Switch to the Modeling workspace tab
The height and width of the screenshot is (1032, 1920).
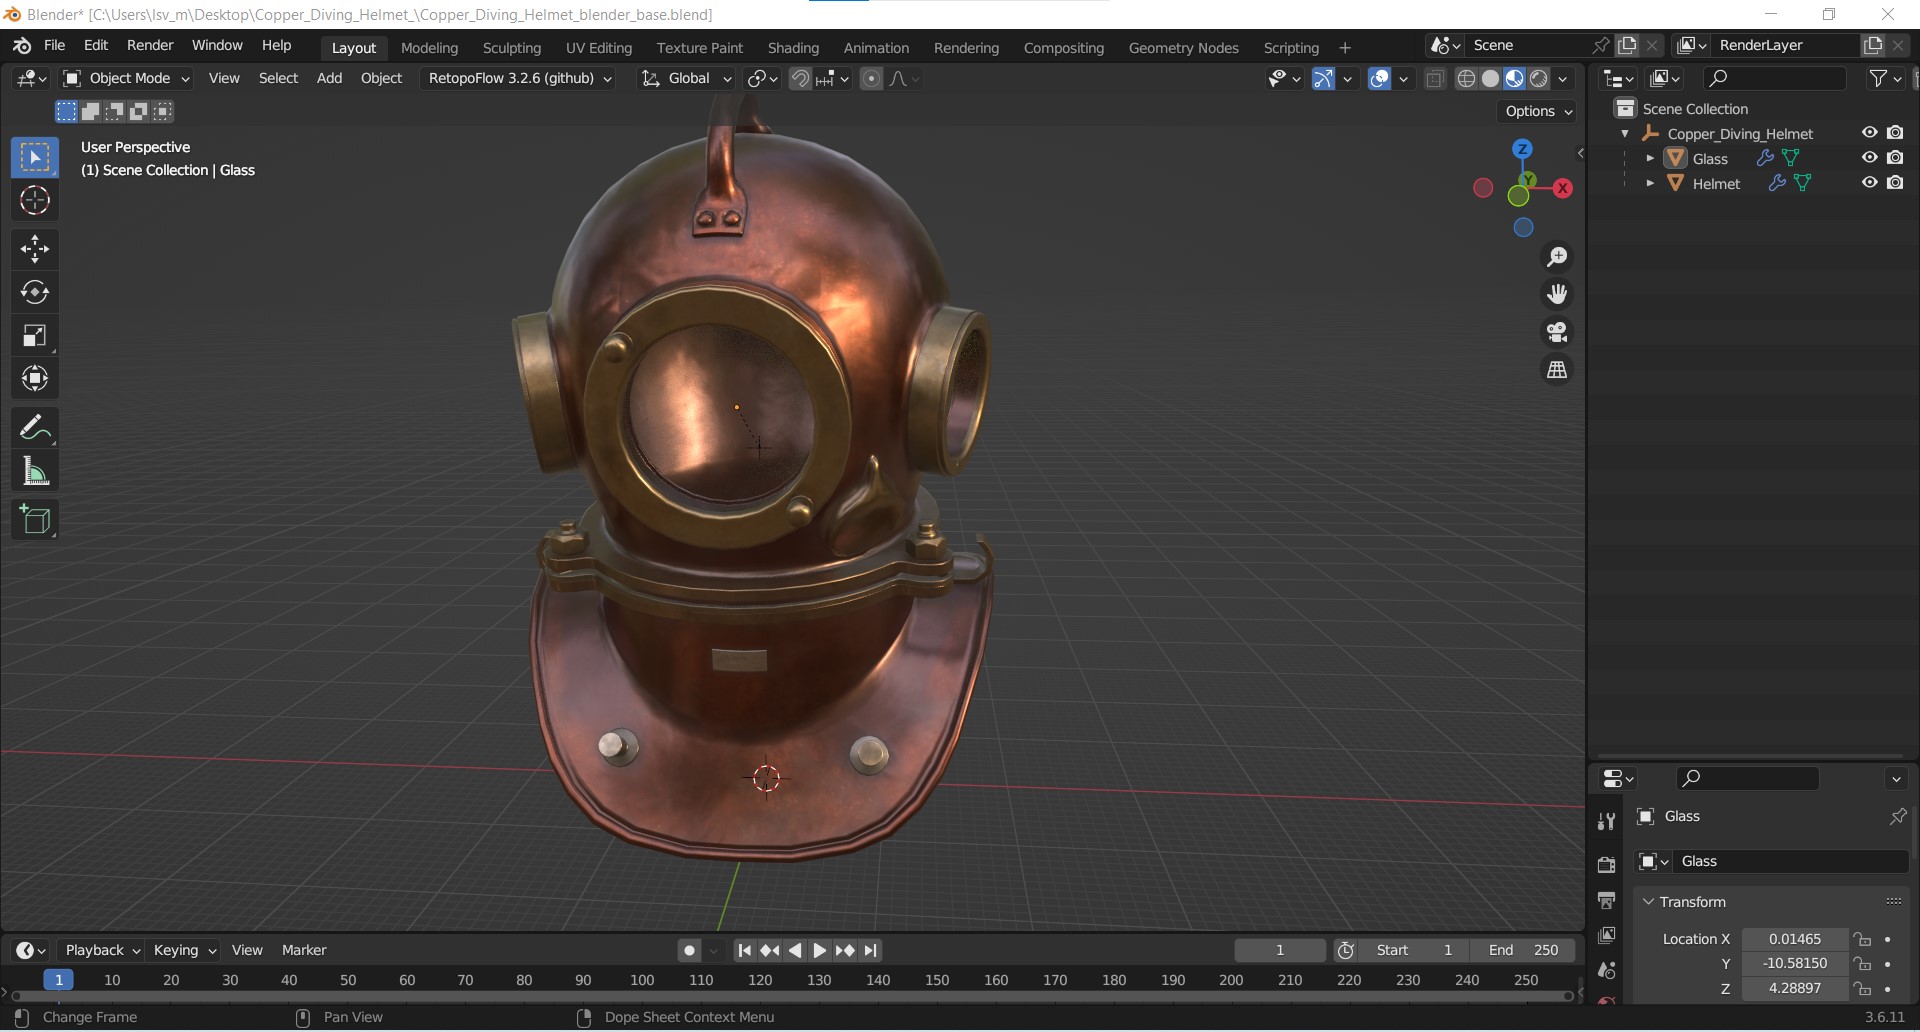tap(429, 48)
